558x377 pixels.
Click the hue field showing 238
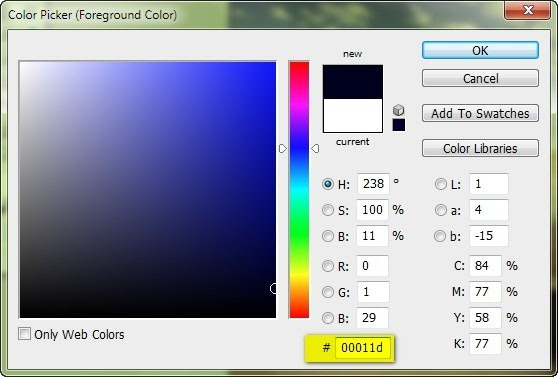pos(373,184)
